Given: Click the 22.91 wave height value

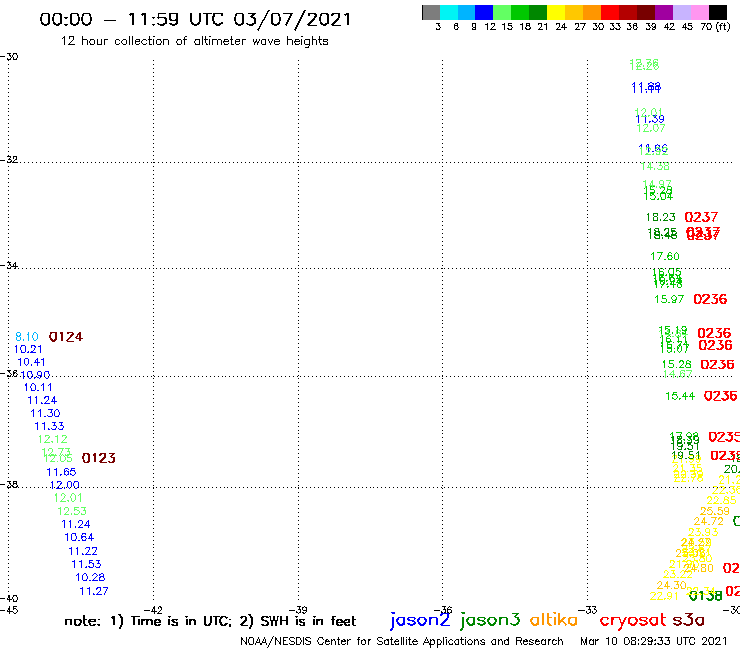Looking at the screenshot, I should pos(664,596).
